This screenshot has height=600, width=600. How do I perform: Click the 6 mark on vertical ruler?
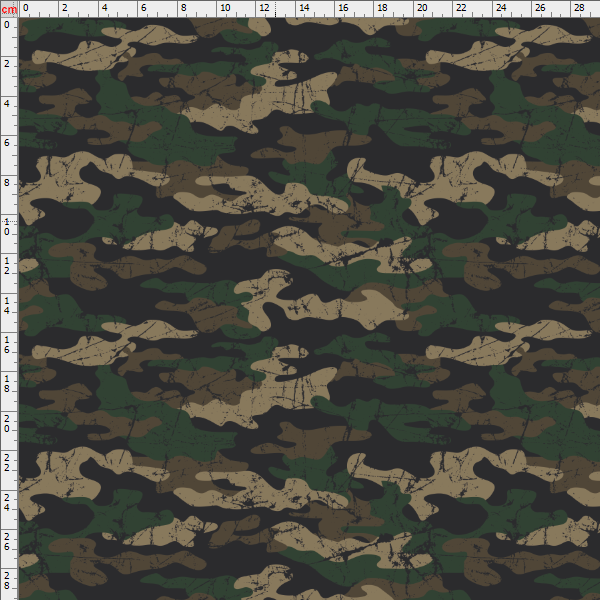(7, 143)
